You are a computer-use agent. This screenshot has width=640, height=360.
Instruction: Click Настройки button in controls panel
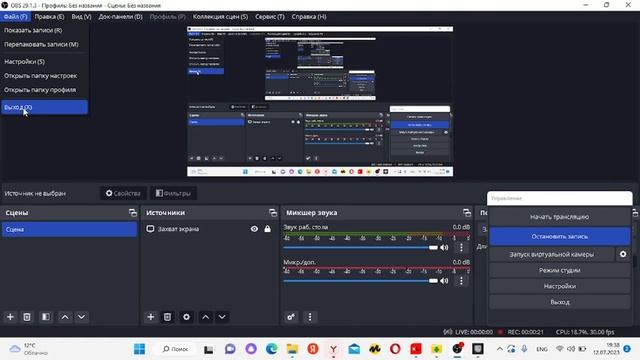coord(559,286)
